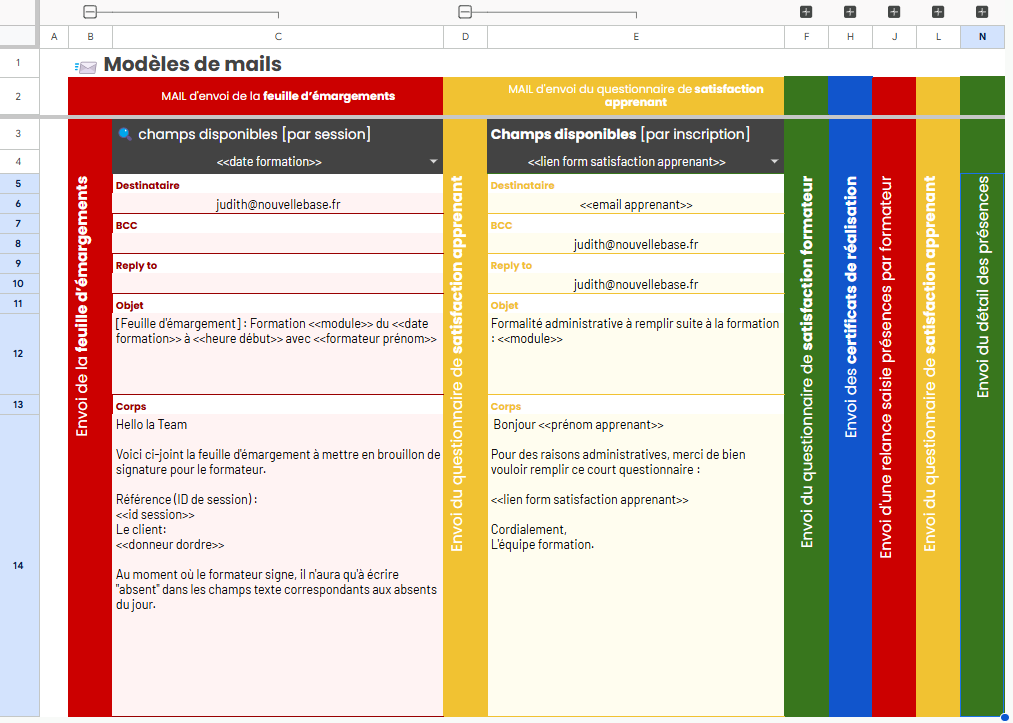This screenshot has width=1013, height=723.
Task: Click the magnifier icon before champs disponibles
Action: point(125,134)
